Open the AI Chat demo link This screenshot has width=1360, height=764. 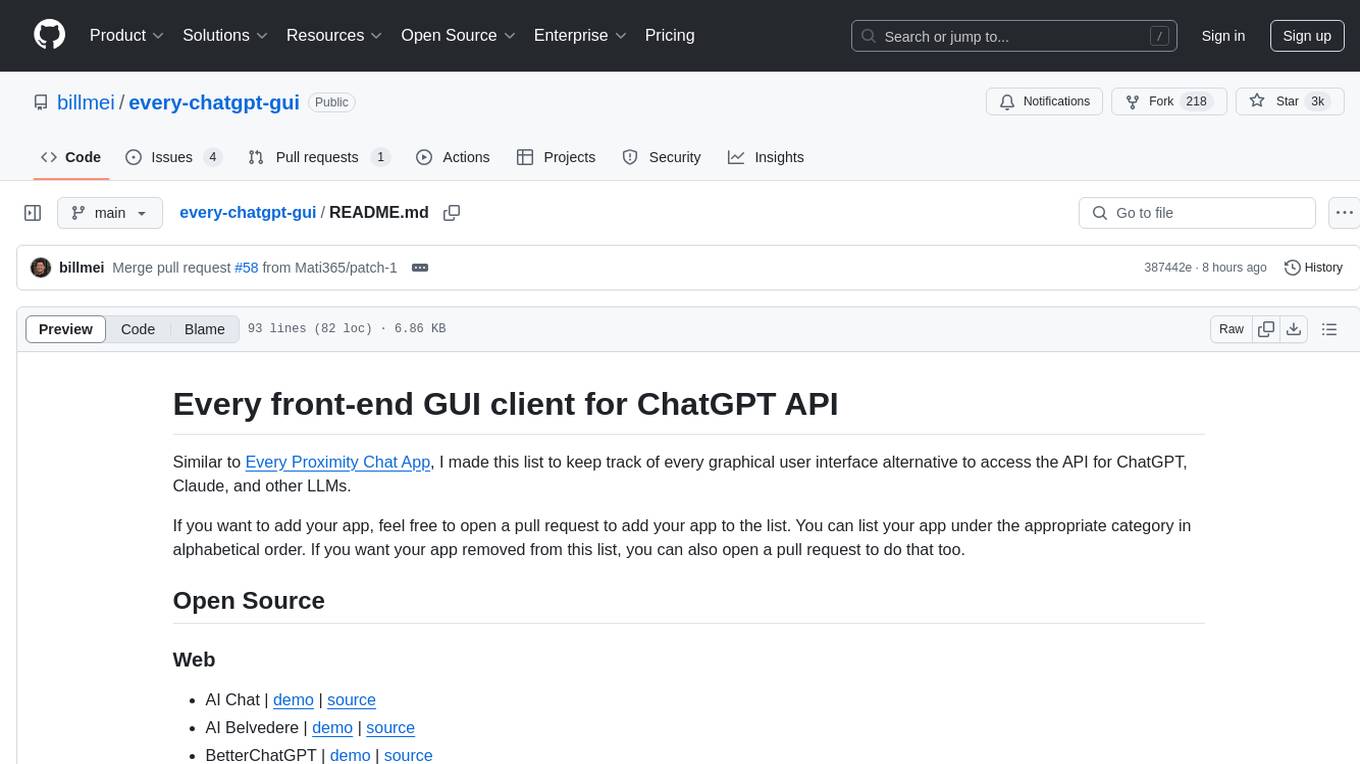[x=293, y=700]
